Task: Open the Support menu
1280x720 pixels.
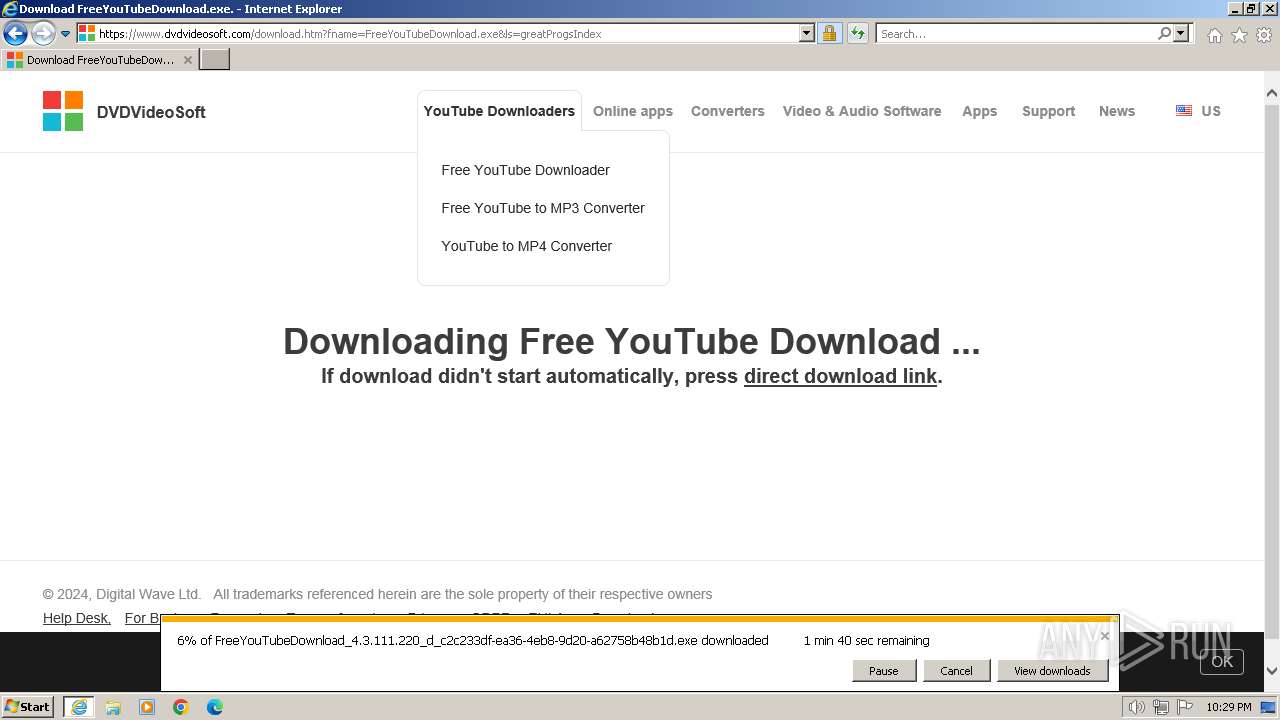Action: point(1049,111)
